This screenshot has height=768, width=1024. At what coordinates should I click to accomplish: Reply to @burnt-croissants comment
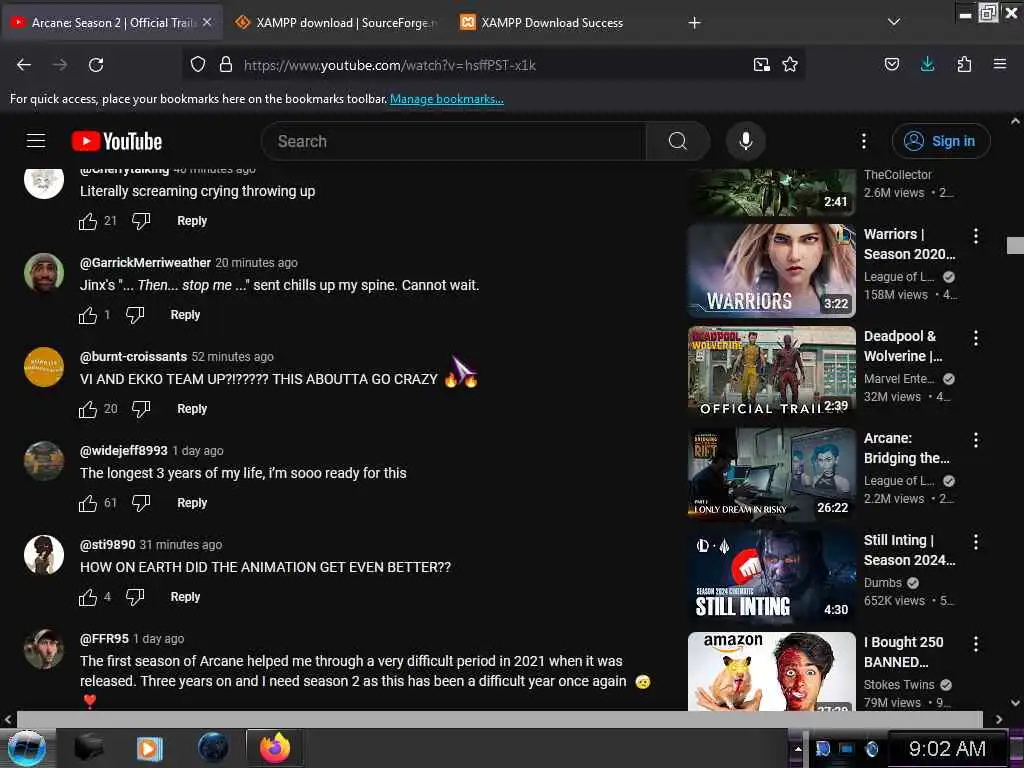click(x=192, y=409)
